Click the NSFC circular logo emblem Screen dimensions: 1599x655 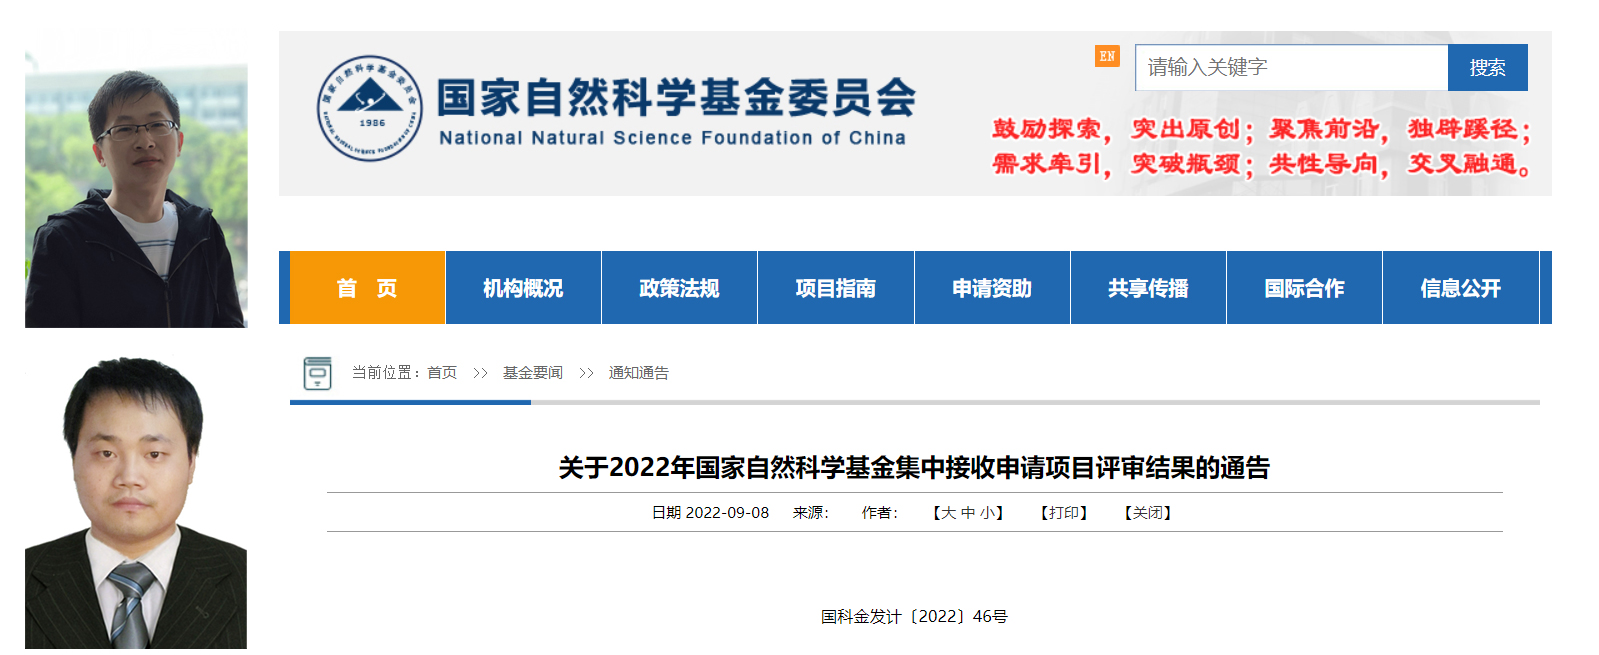[x=370, y=108]
